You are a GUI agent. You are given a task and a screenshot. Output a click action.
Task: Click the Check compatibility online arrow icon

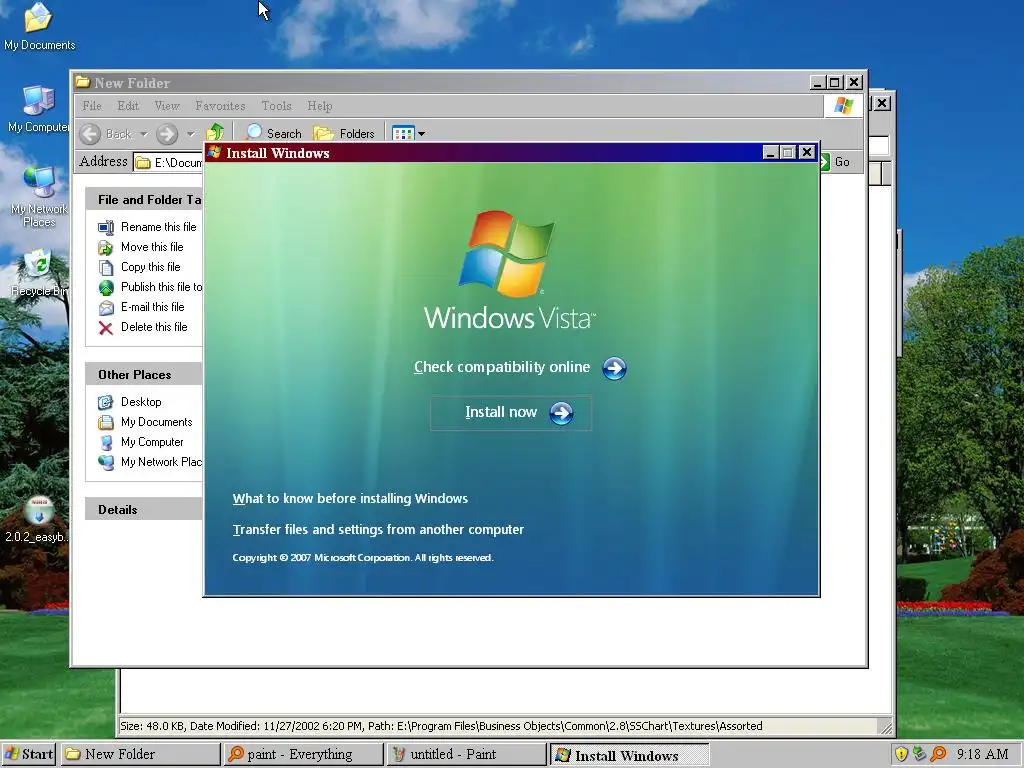click(614, 368)
